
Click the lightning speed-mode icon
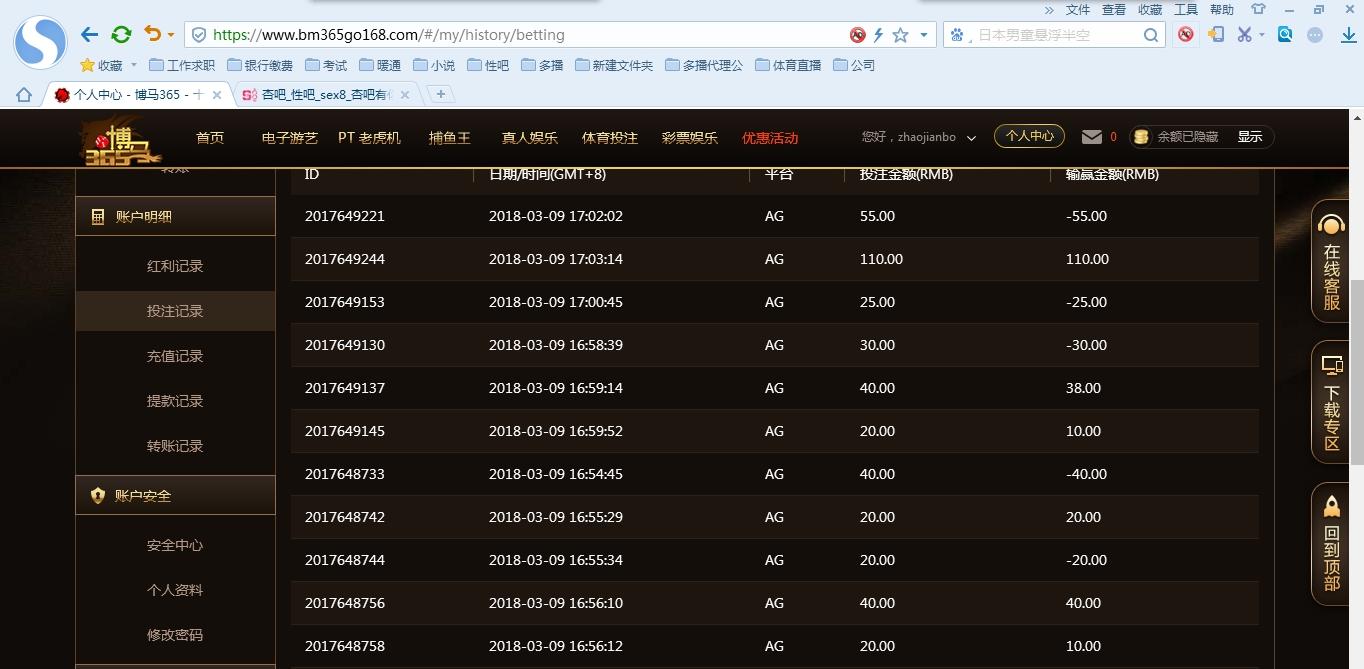pyautogui.click(x=878, y=35)
